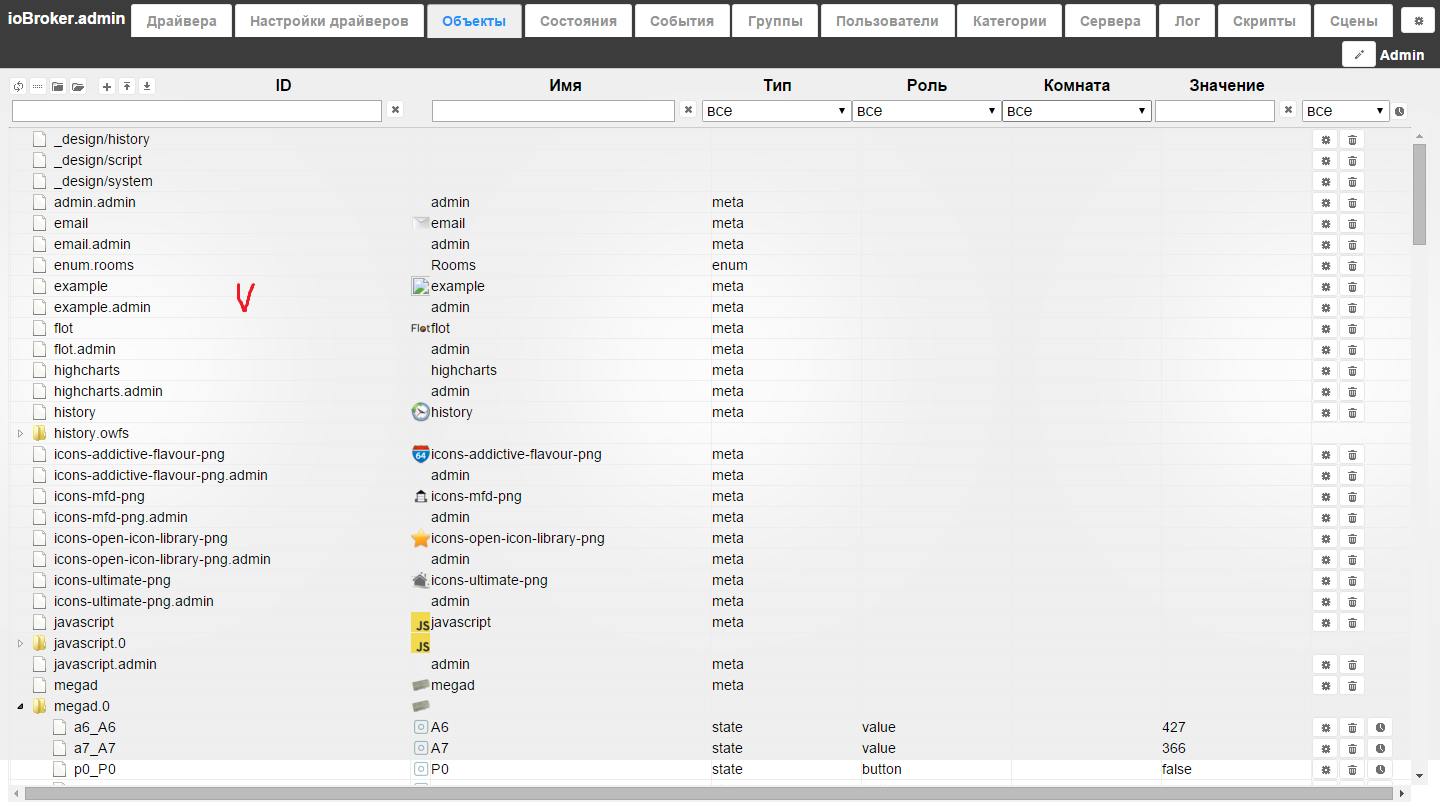Click the ID filter input field
Viewport: 1440px width, 802px height.
197,111
